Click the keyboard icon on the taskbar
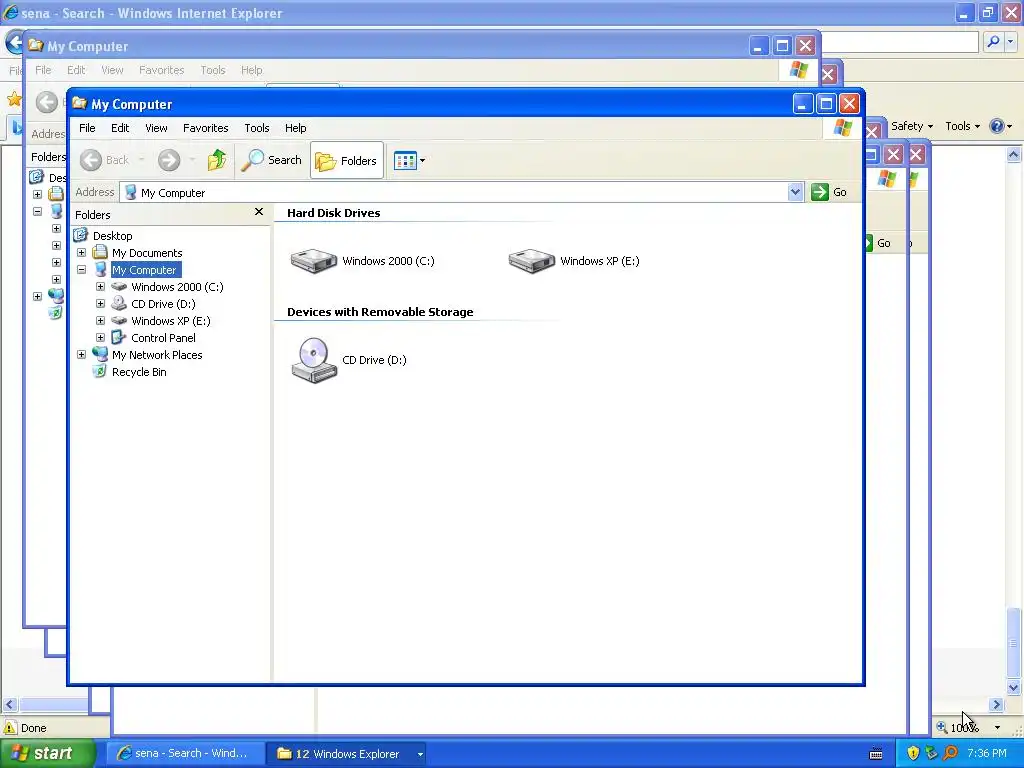 (x=876, y=754)
